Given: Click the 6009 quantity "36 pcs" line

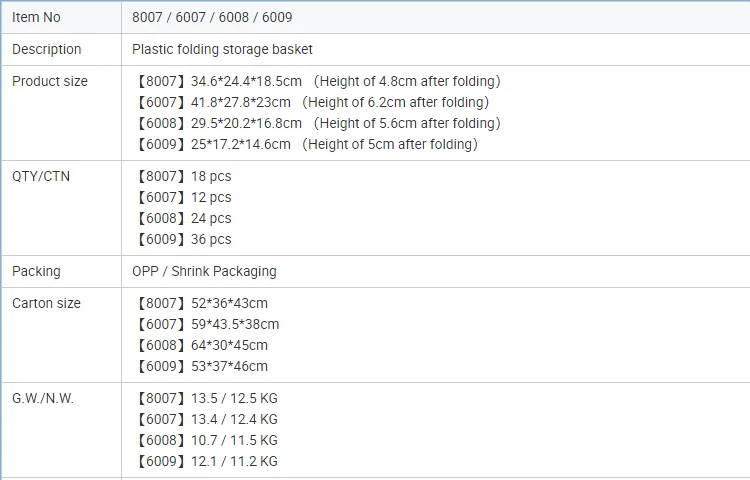Looking at the screenshot, I should pyautogui.click(x=182, y=239).
